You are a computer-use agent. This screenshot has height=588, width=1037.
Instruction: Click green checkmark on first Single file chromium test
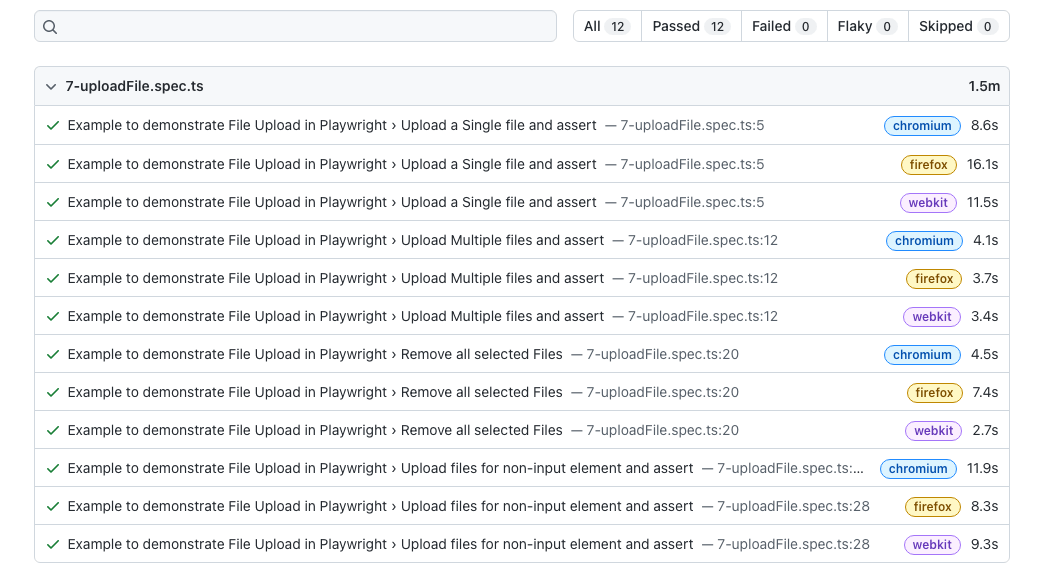tap(52, 125)
